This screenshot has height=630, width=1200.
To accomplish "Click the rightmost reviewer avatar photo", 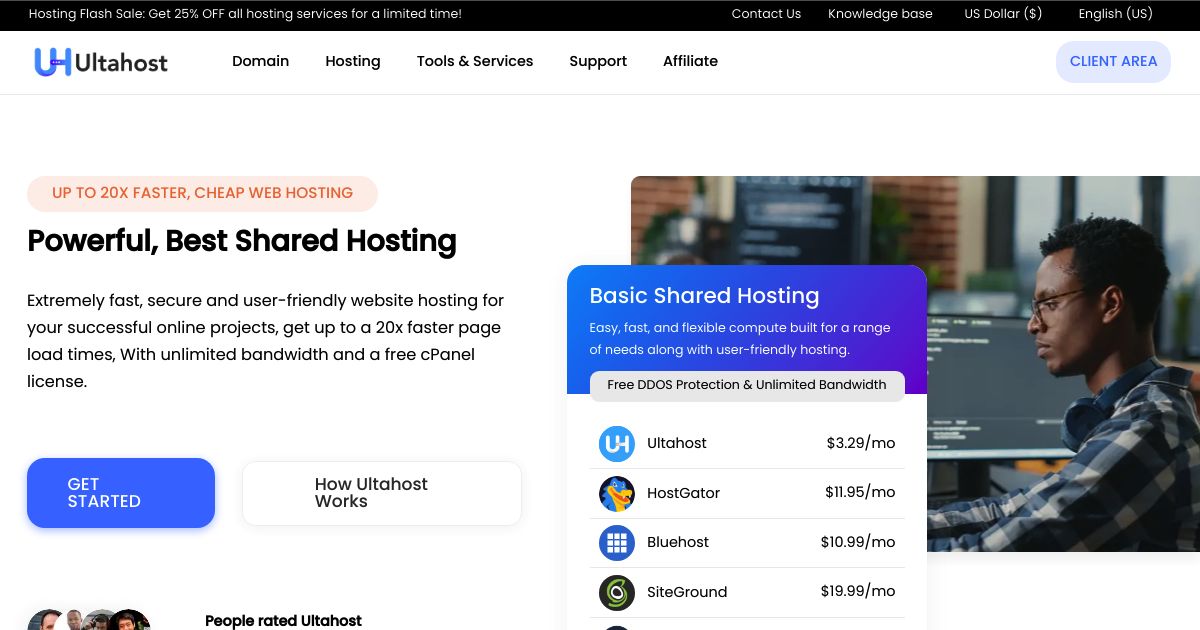I will pyautogui.click(x=128, y=620).
